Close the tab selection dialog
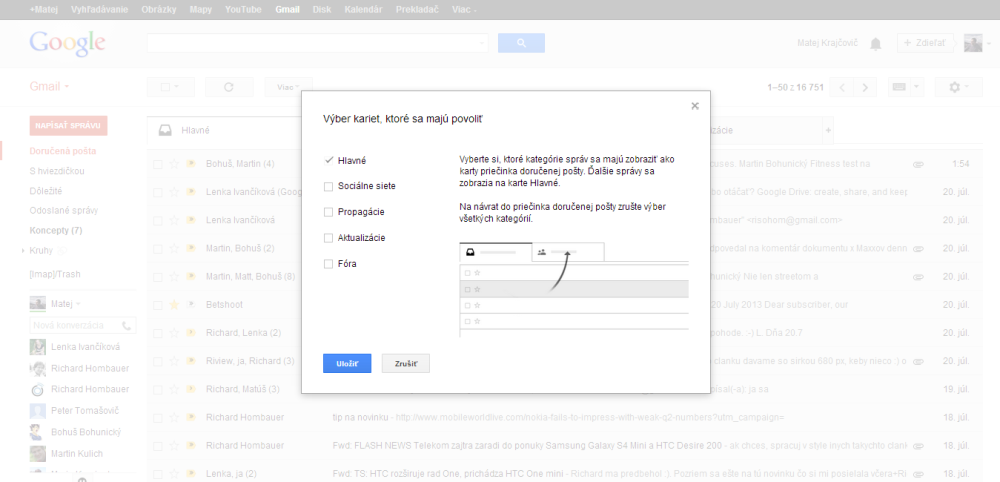This screenshot has height=482, width=1000. click(695, 106)
